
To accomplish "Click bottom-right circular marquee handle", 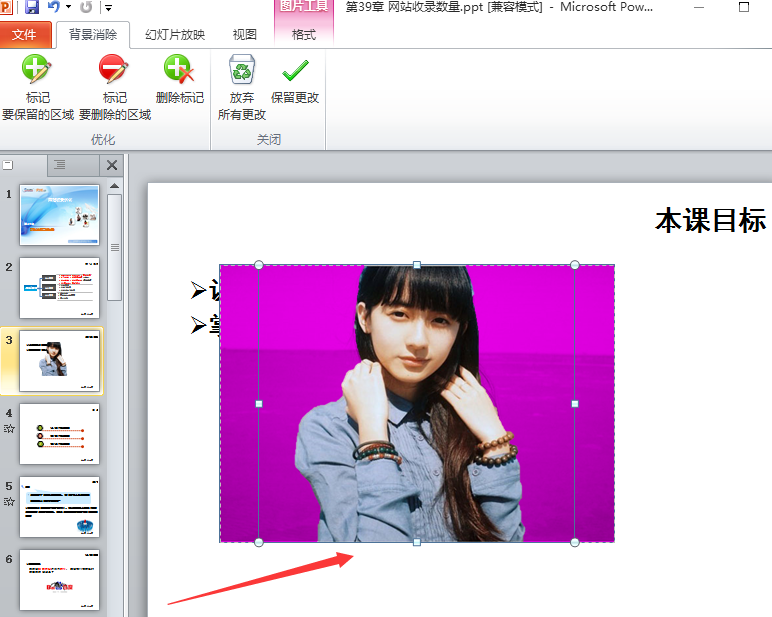I will (575, 542).
